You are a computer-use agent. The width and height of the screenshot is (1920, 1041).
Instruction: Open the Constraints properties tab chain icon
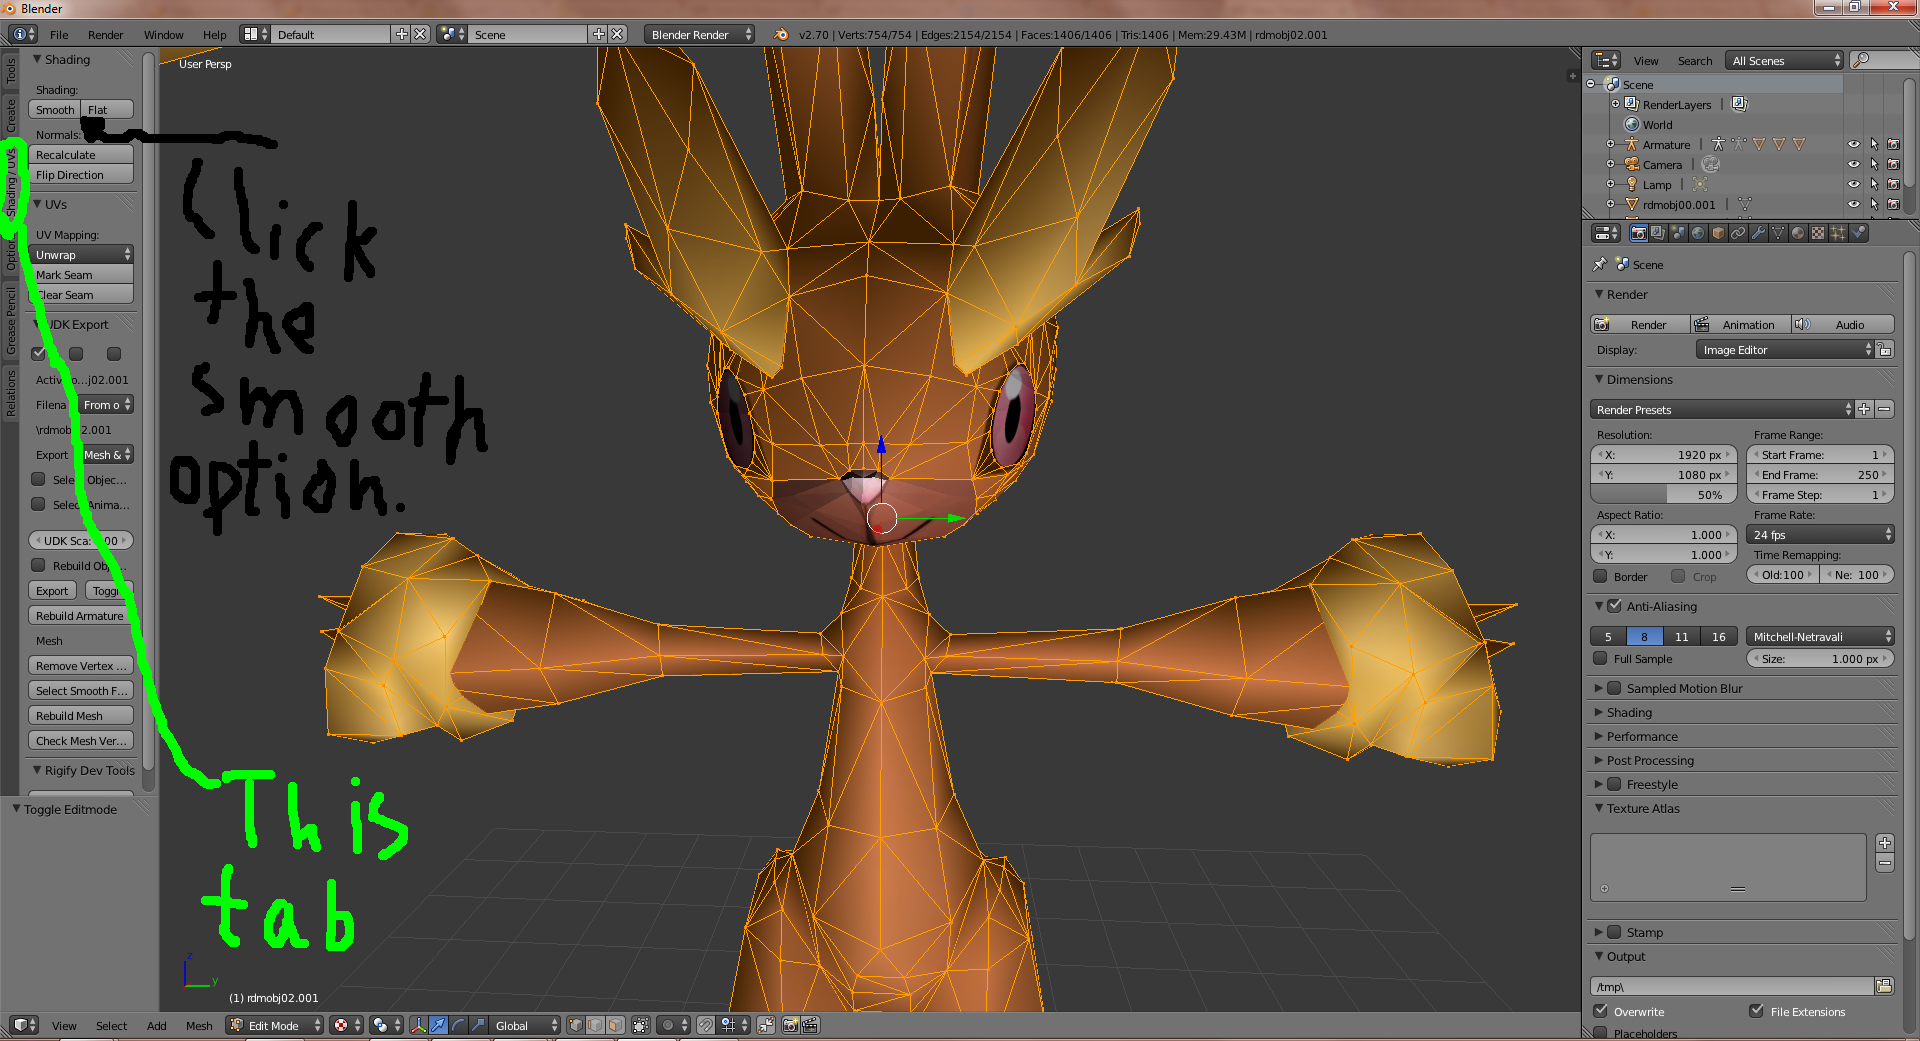click(1738, 233)
